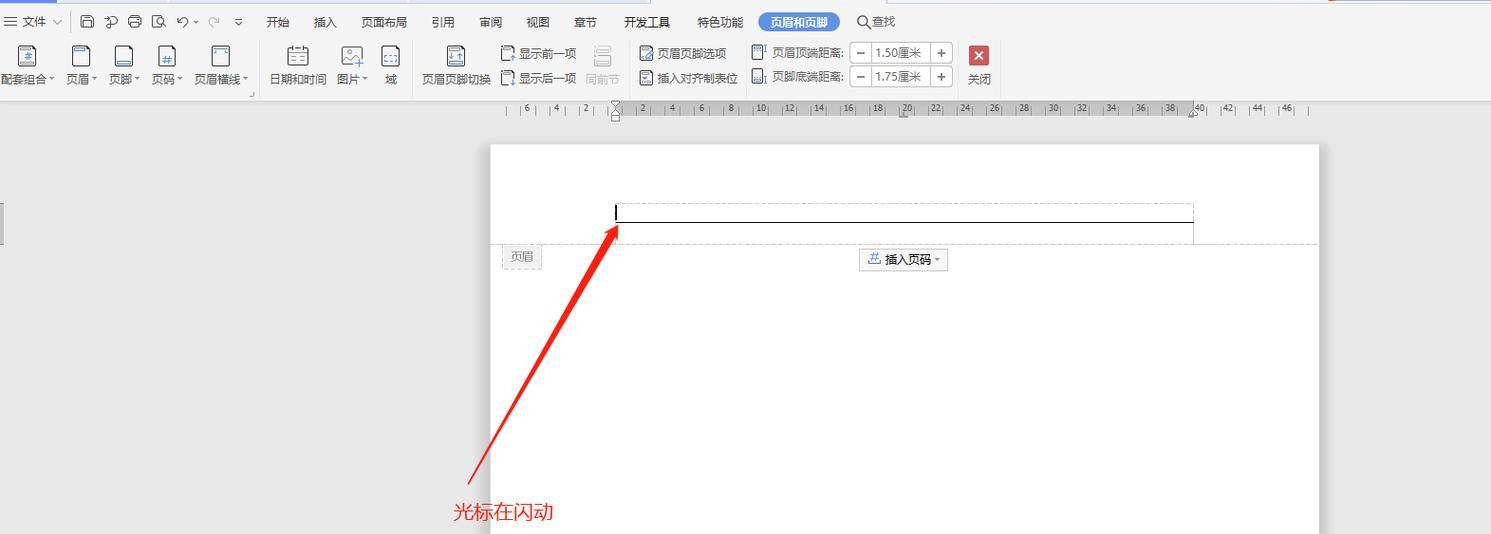
Task: Open the 页眉 header dropdown
Action: tap(81, 65)
